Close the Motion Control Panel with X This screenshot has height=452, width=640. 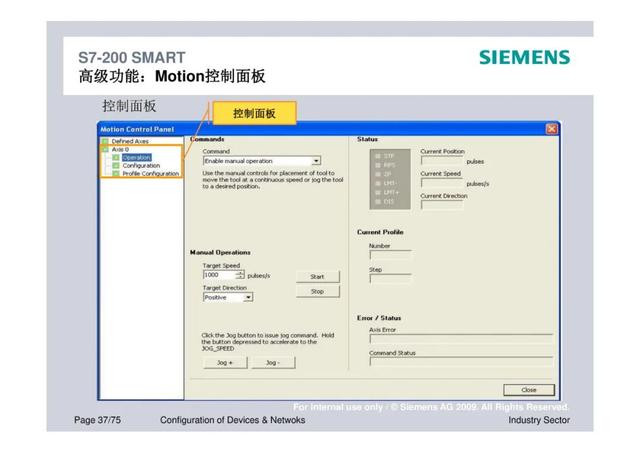[551, 129]
